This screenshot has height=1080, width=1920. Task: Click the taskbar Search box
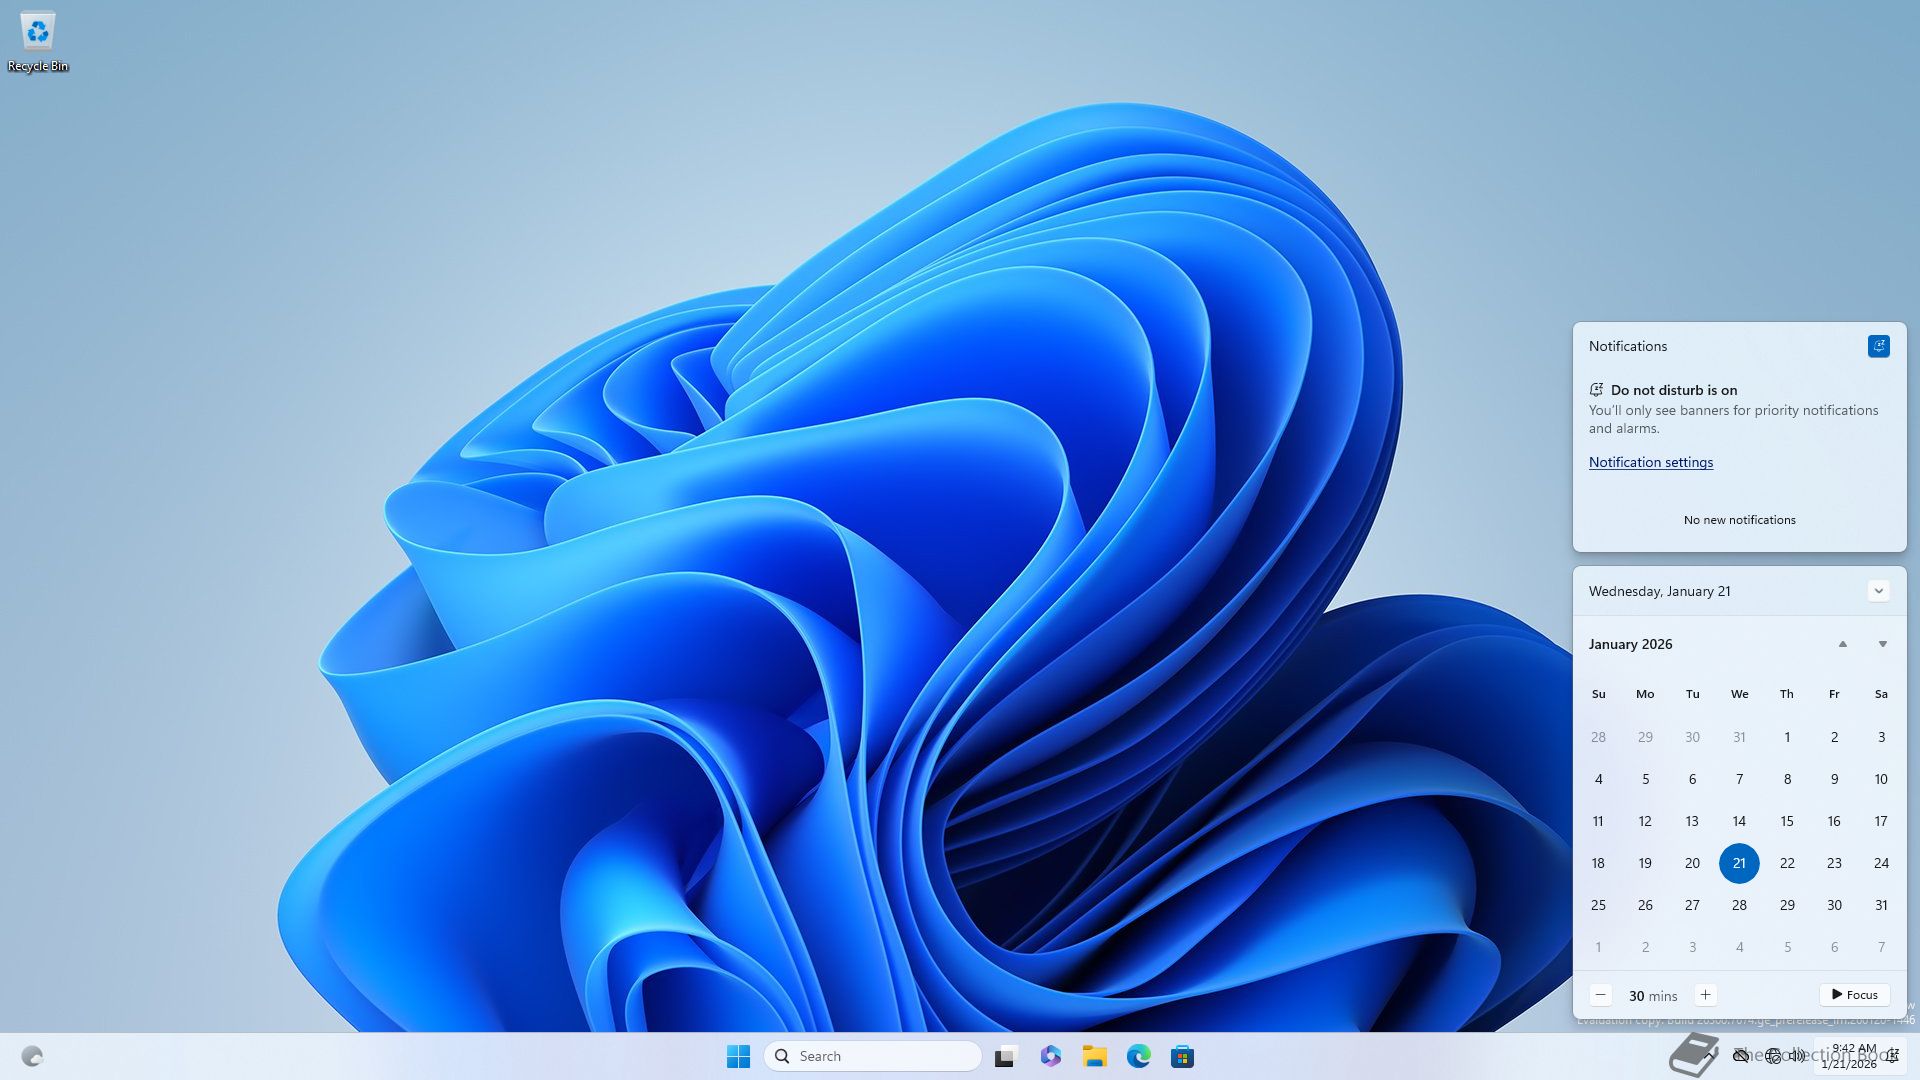point(872,1056)
